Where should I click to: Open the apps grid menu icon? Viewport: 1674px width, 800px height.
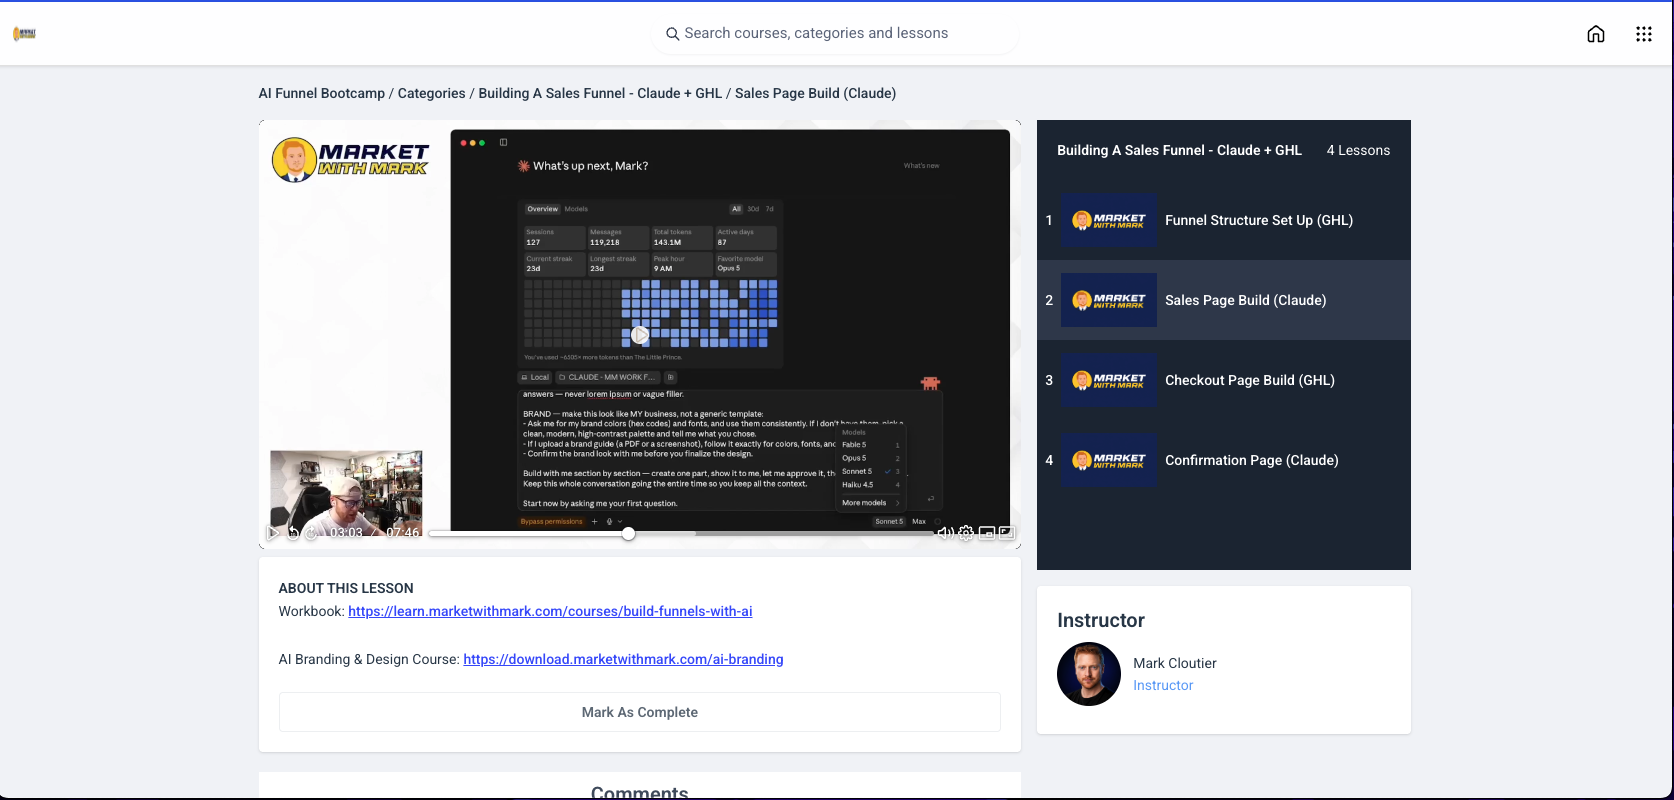coord(1644,34)
